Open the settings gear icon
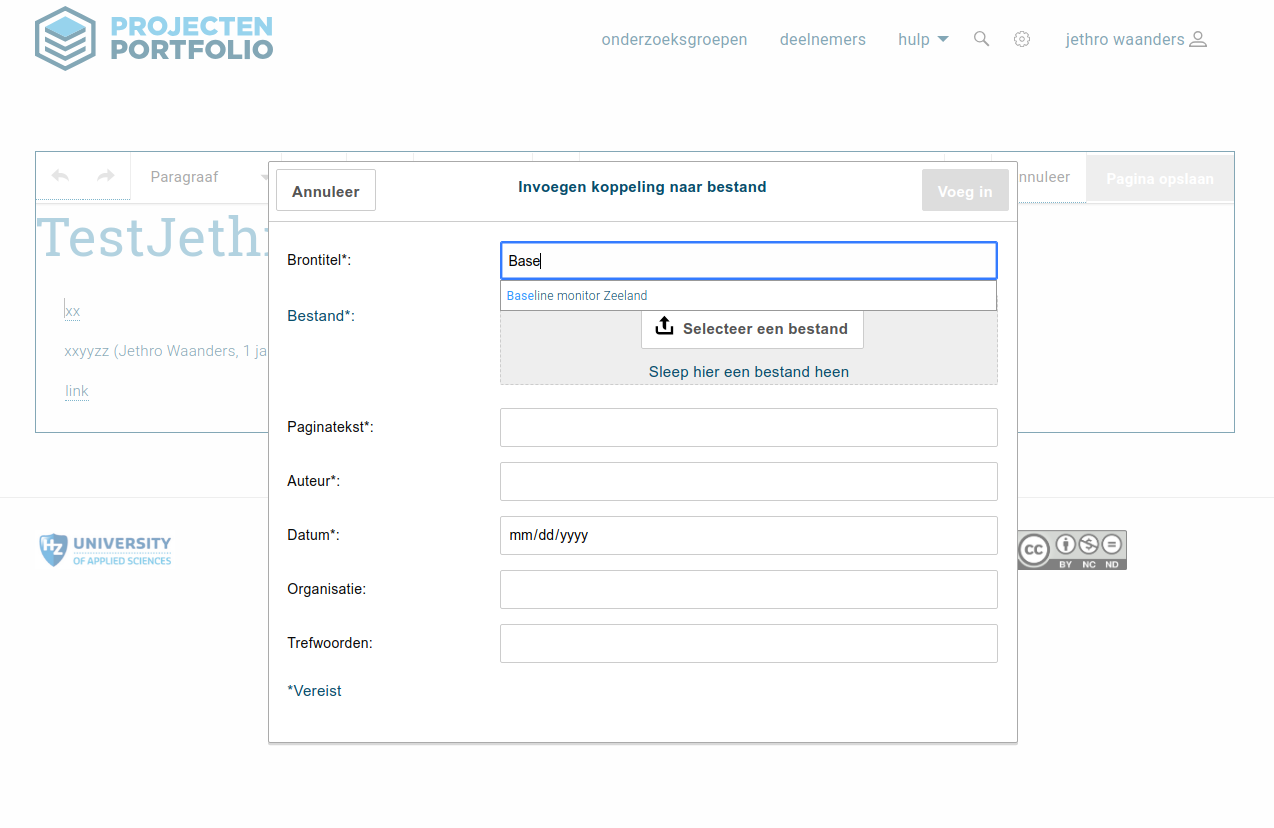This screenshot has width=1274, height=828. point(1021,39)
